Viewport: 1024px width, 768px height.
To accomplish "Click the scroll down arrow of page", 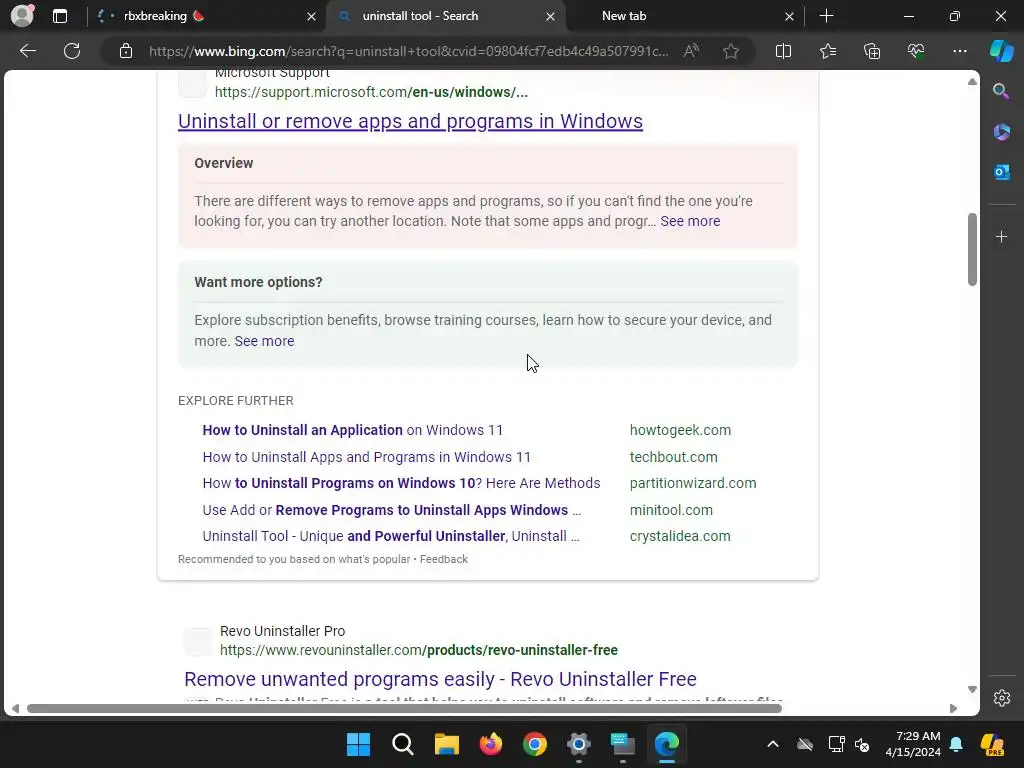I will pos(972,690).
